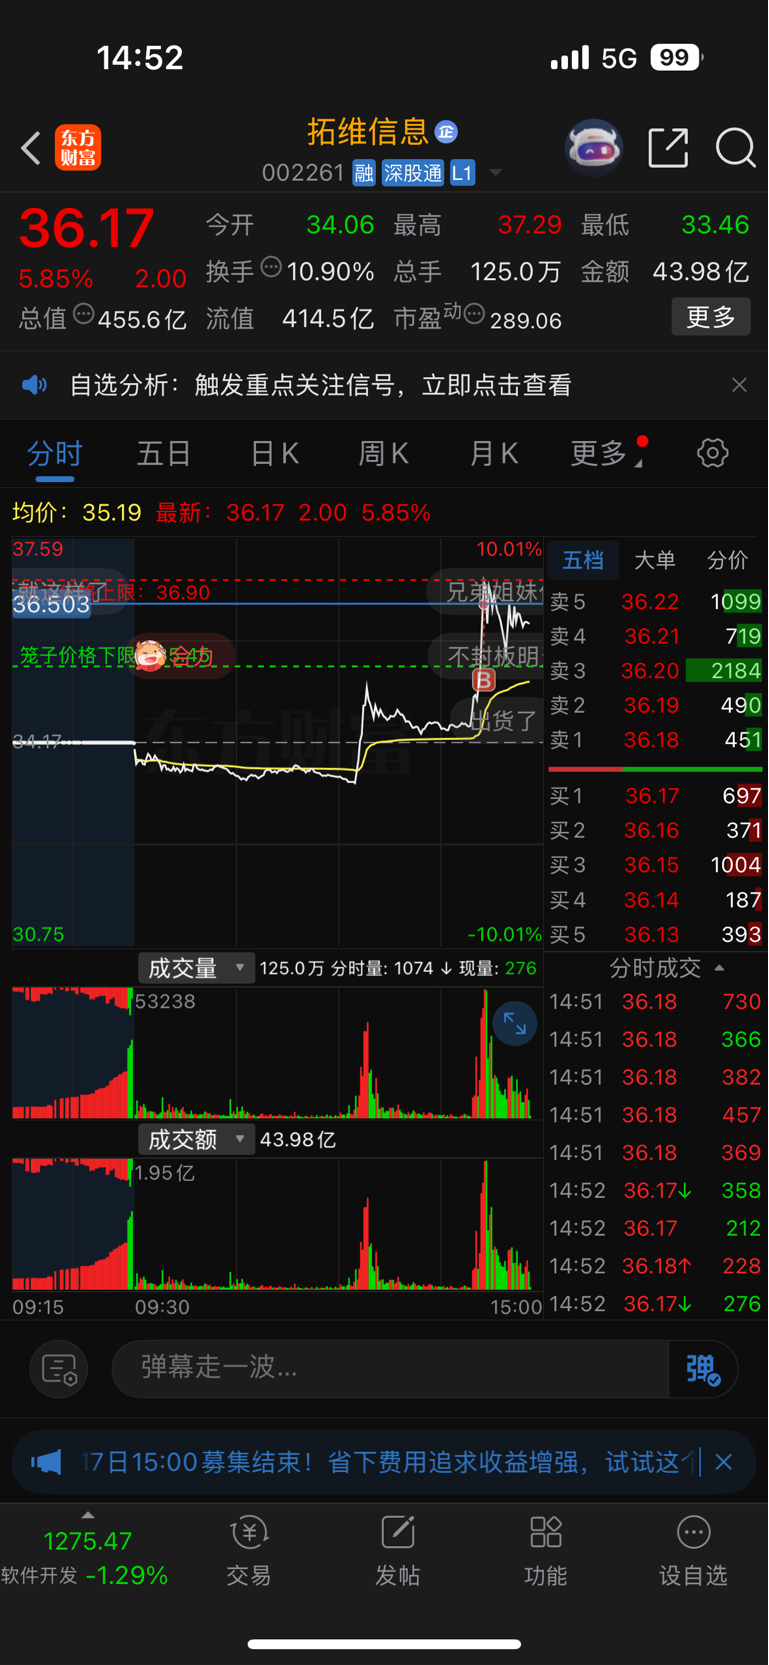Tap 设自选 to add watchlist

pos(693,1551)
